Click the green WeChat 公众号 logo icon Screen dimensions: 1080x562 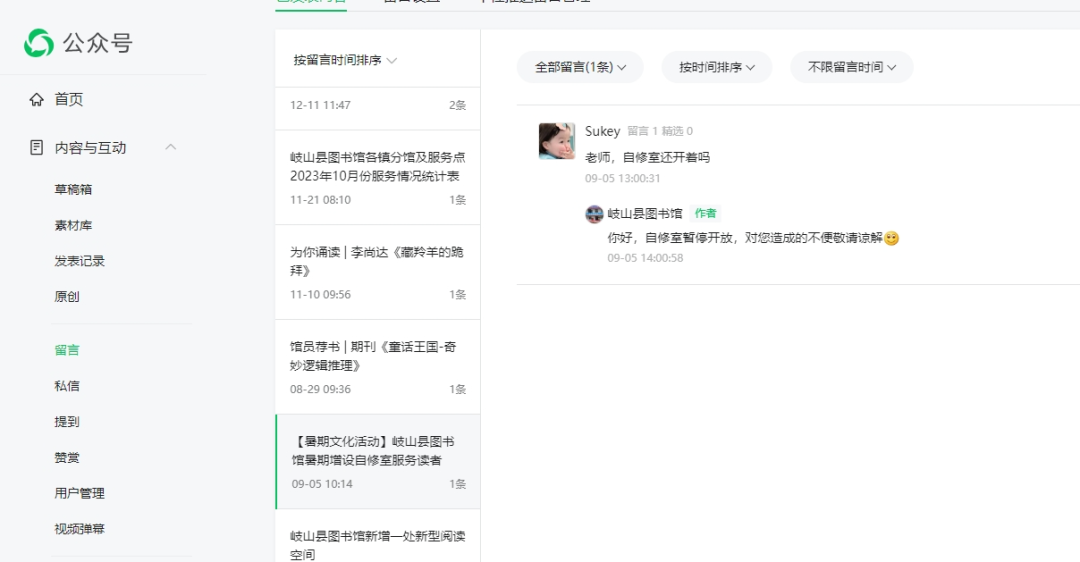click(x=39, y=43)
